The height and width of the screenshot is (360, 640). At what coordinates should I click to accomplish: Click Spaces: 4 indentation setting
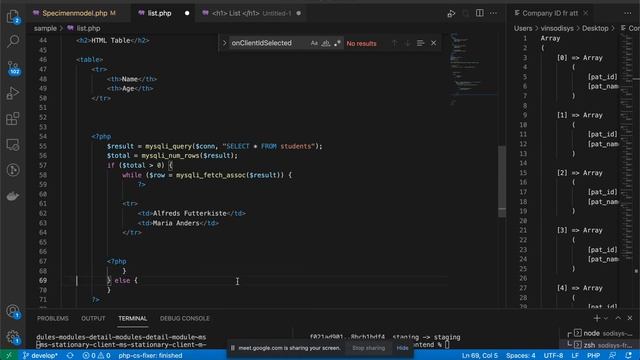point(520,356)
